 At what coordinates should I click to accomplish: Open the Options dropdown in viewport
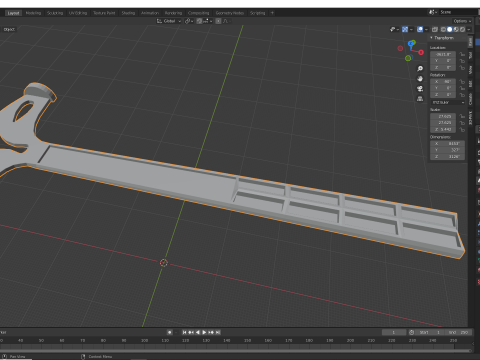[x=462, y=21]
